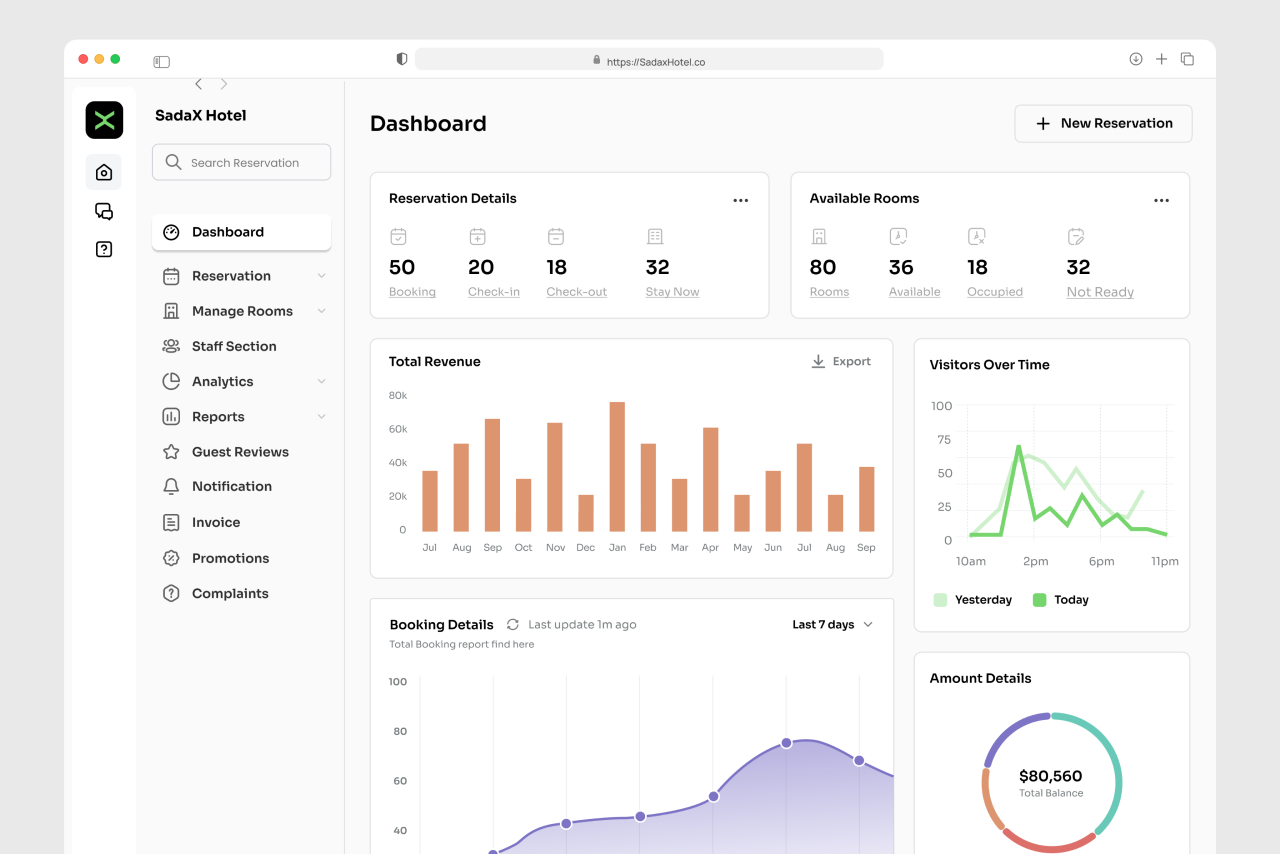
Task: Click the browser downloads icon
Action: click(1136, 59)
